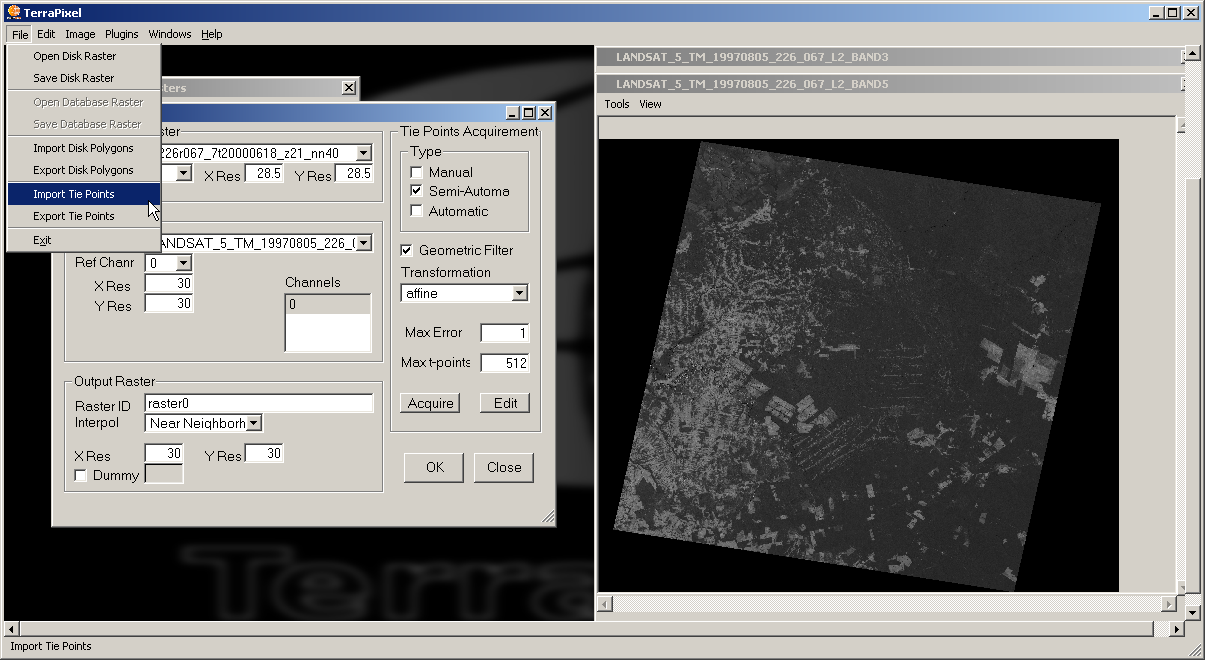Open the Transformation affine dropdown

pyautogui.click(x=518, y=294)
